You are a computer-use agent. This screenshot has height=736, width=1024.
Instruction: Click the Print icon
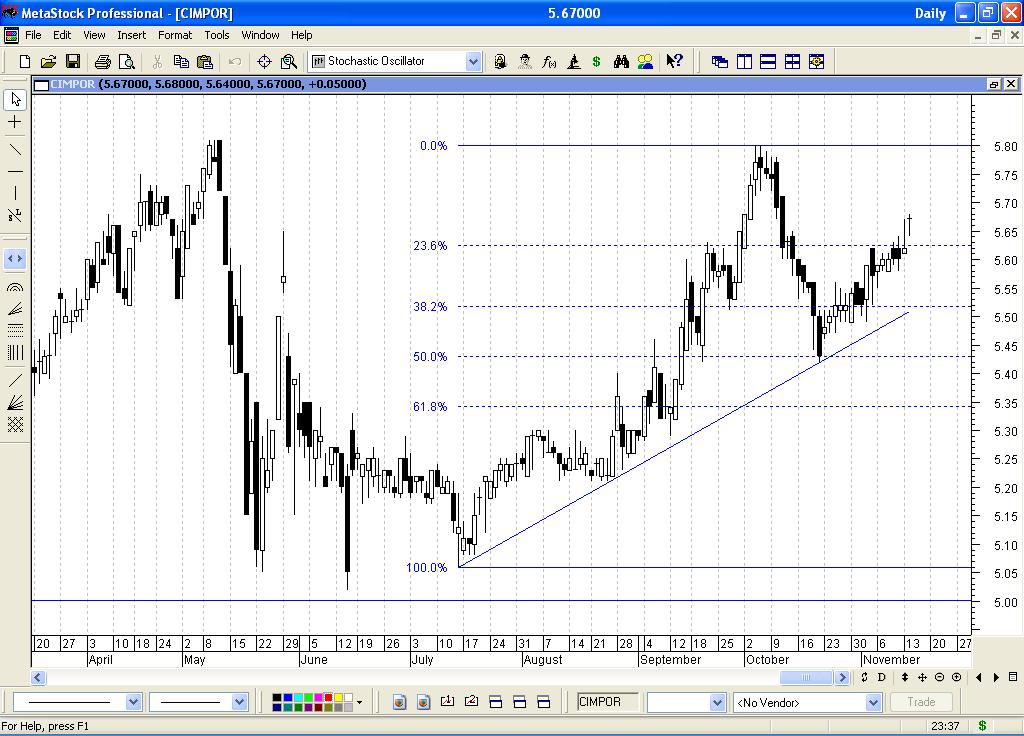(x=103, y=61)
